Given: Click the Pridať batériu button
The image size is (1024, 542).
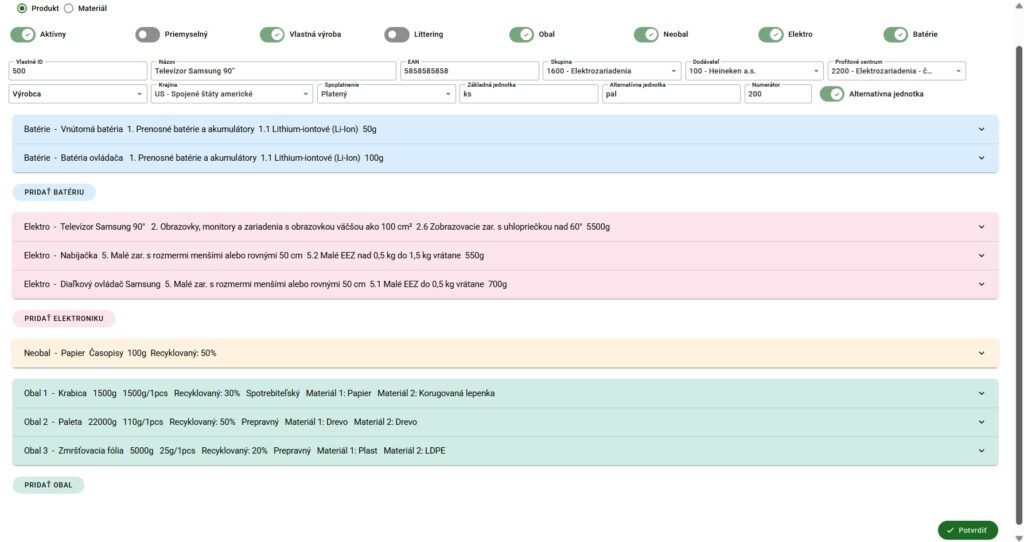Looking at the screenshot, I should point(54,192).
